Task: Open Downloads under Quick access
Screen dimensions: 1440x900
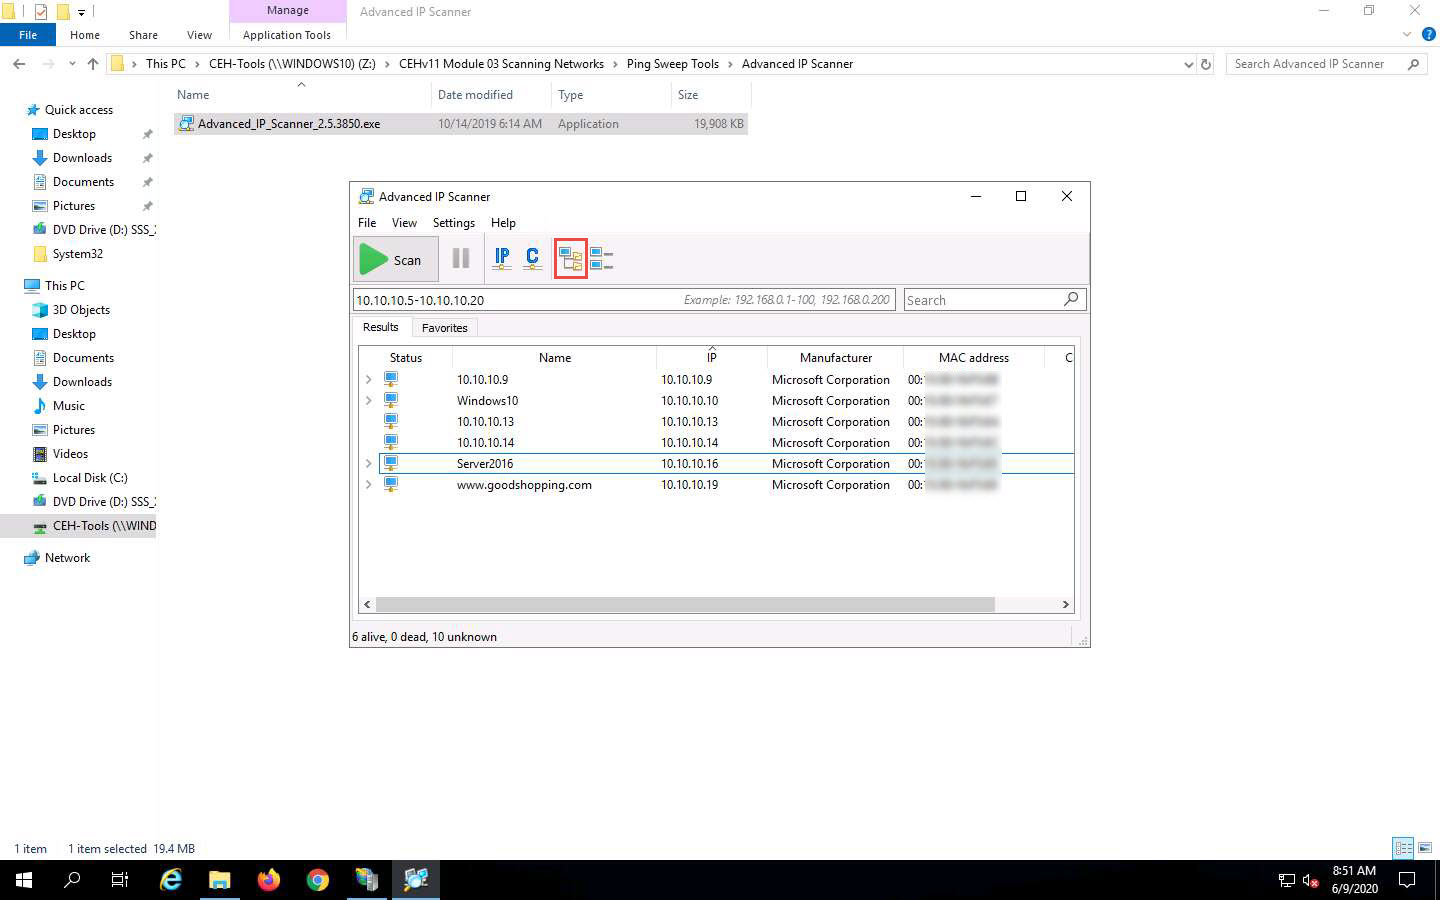Action: [82, 158]
